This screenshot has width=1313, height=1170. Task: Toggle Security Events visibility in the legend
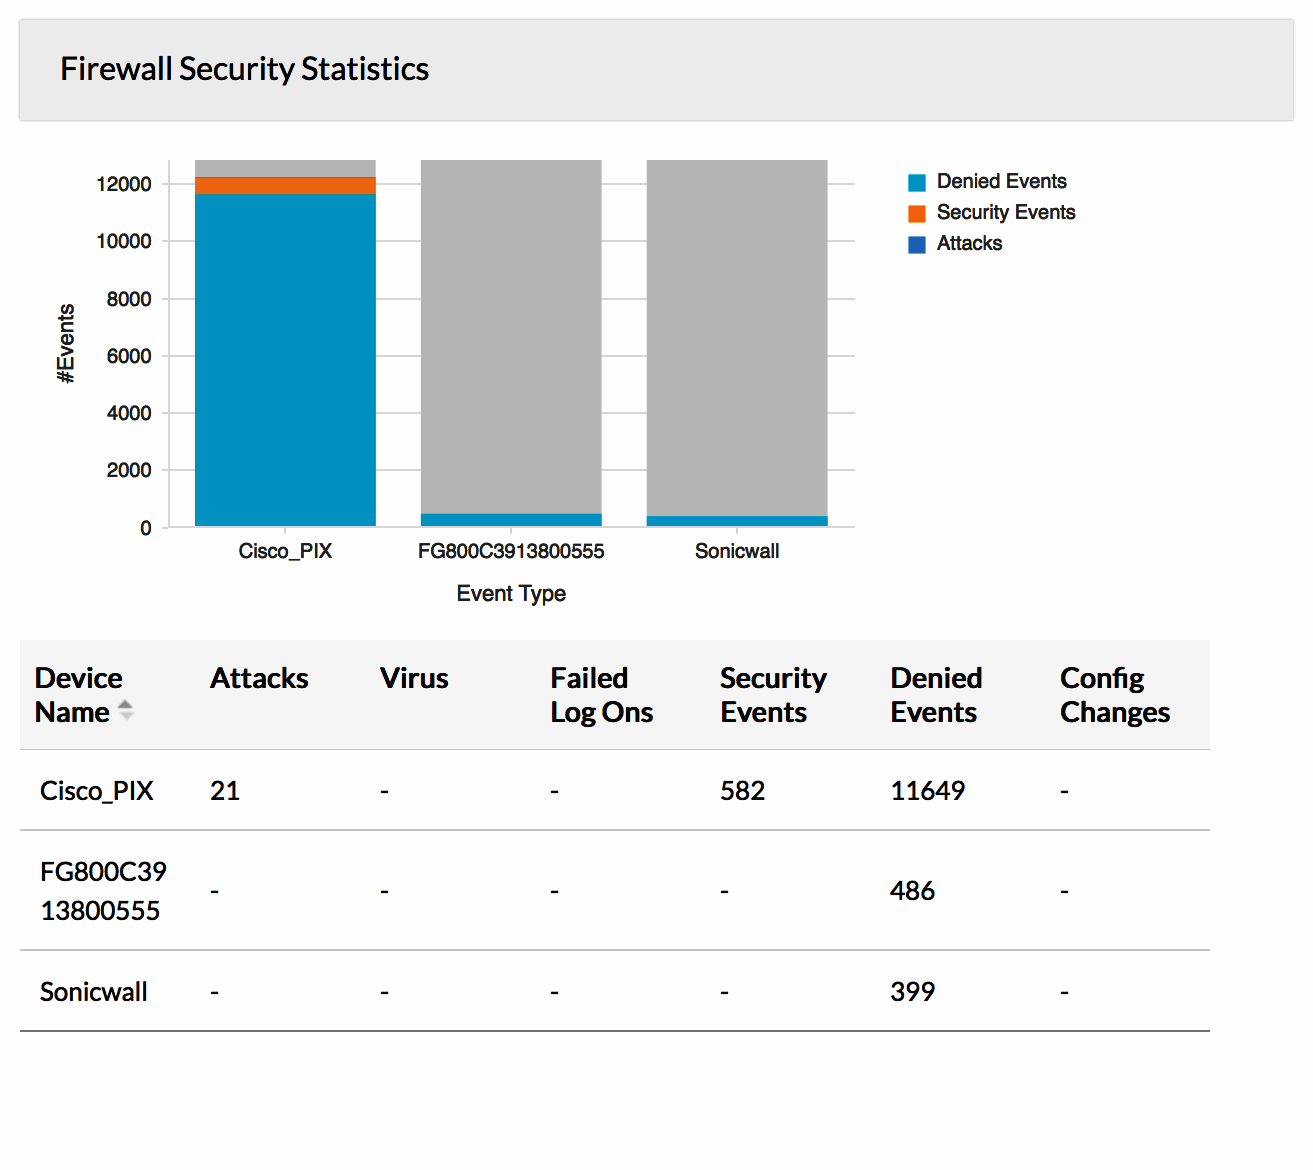[1005, 212]
